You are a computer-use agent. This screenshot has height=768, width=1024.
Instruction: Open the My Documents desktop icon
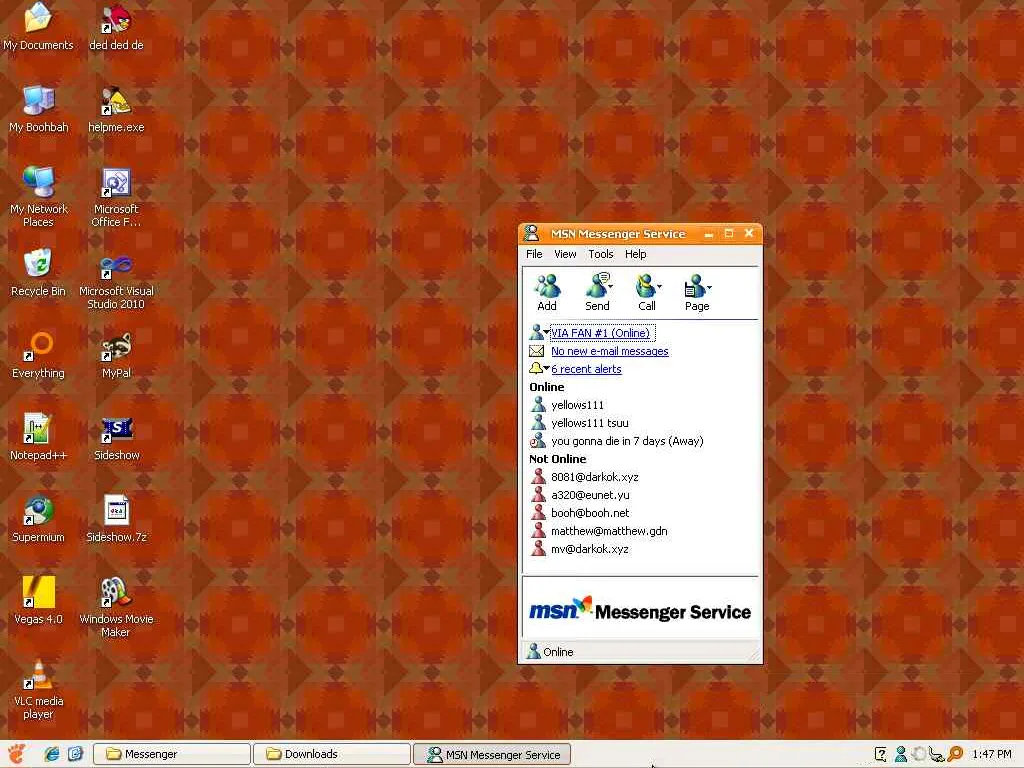tap(38, 26)
